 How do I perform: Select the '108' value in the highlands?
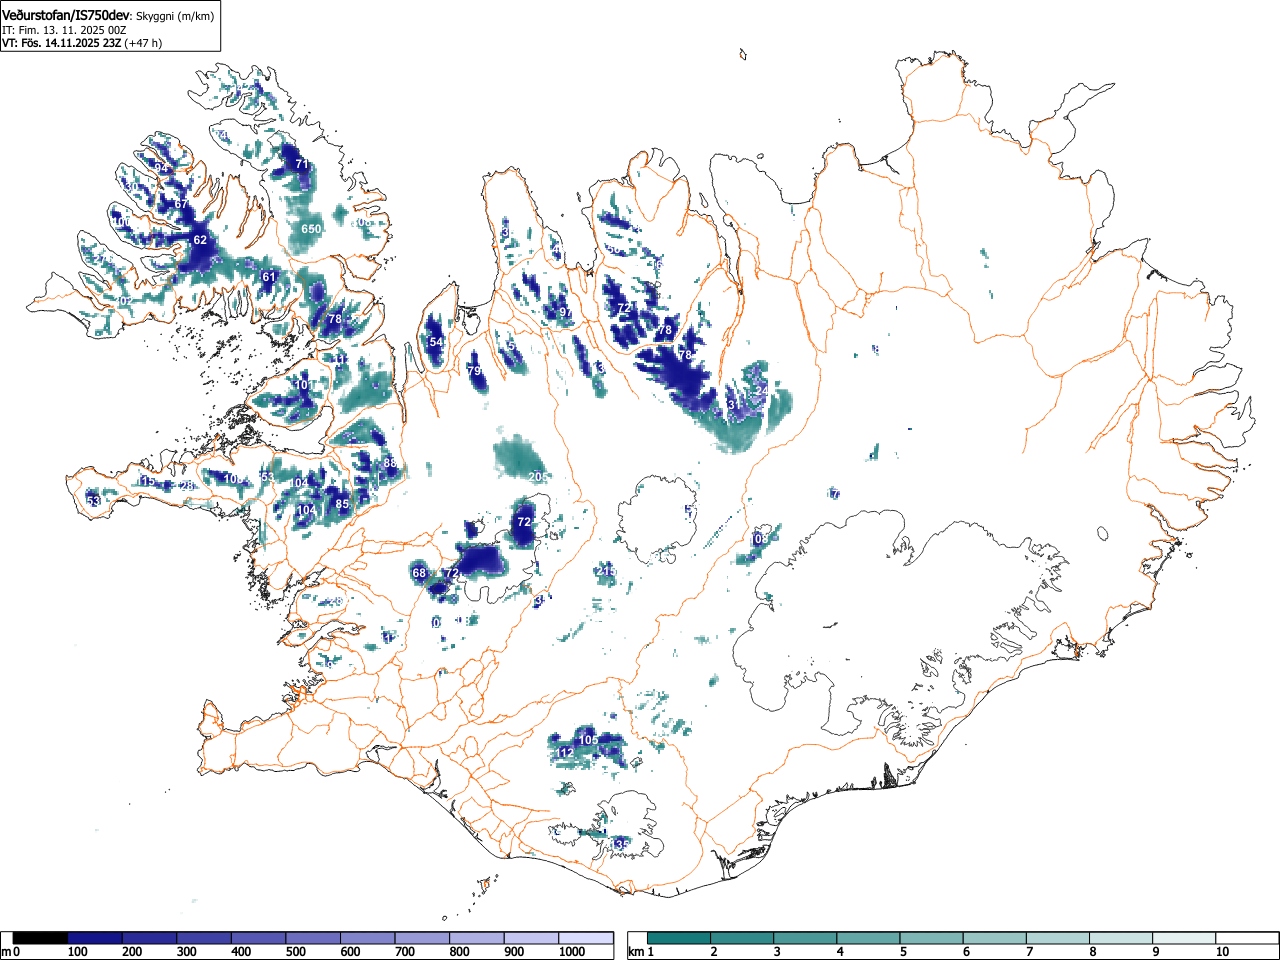point(760,539)
